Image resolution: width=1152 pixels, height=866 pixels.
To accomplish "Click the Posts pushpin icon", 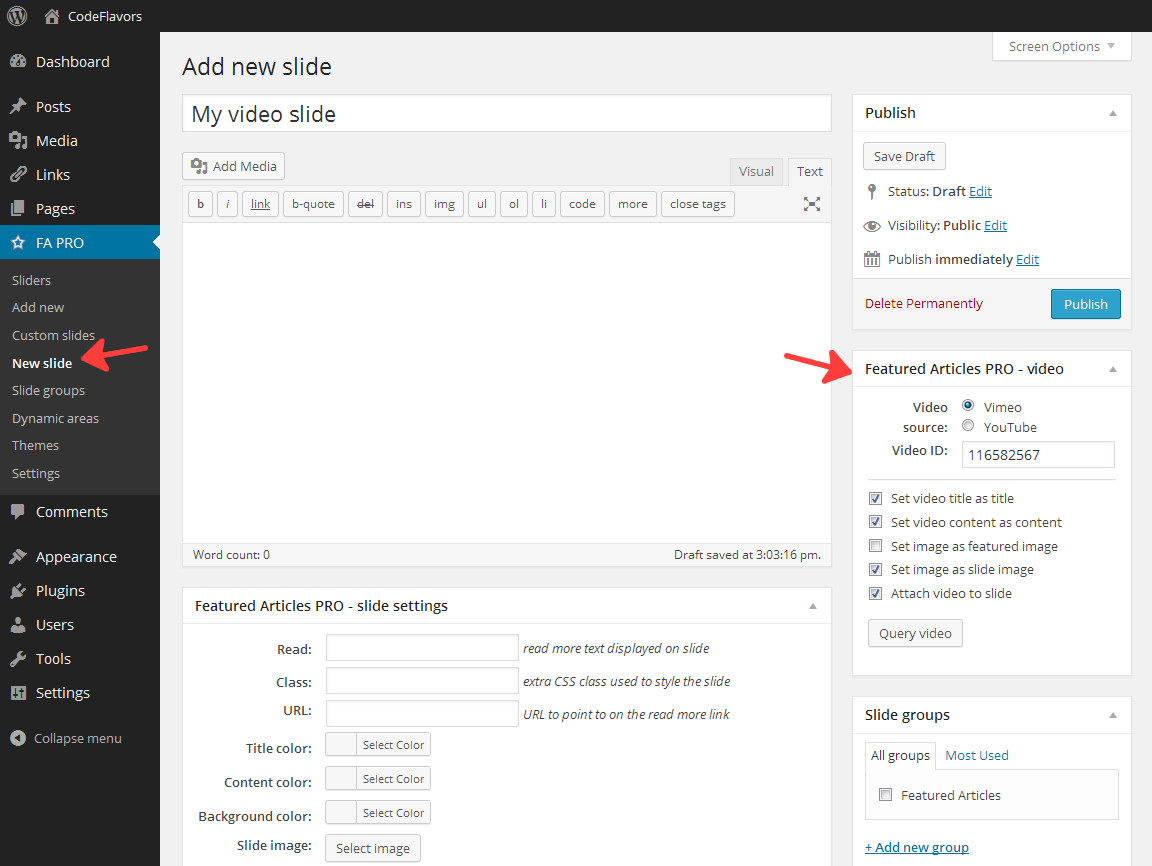I will point(18,107).
